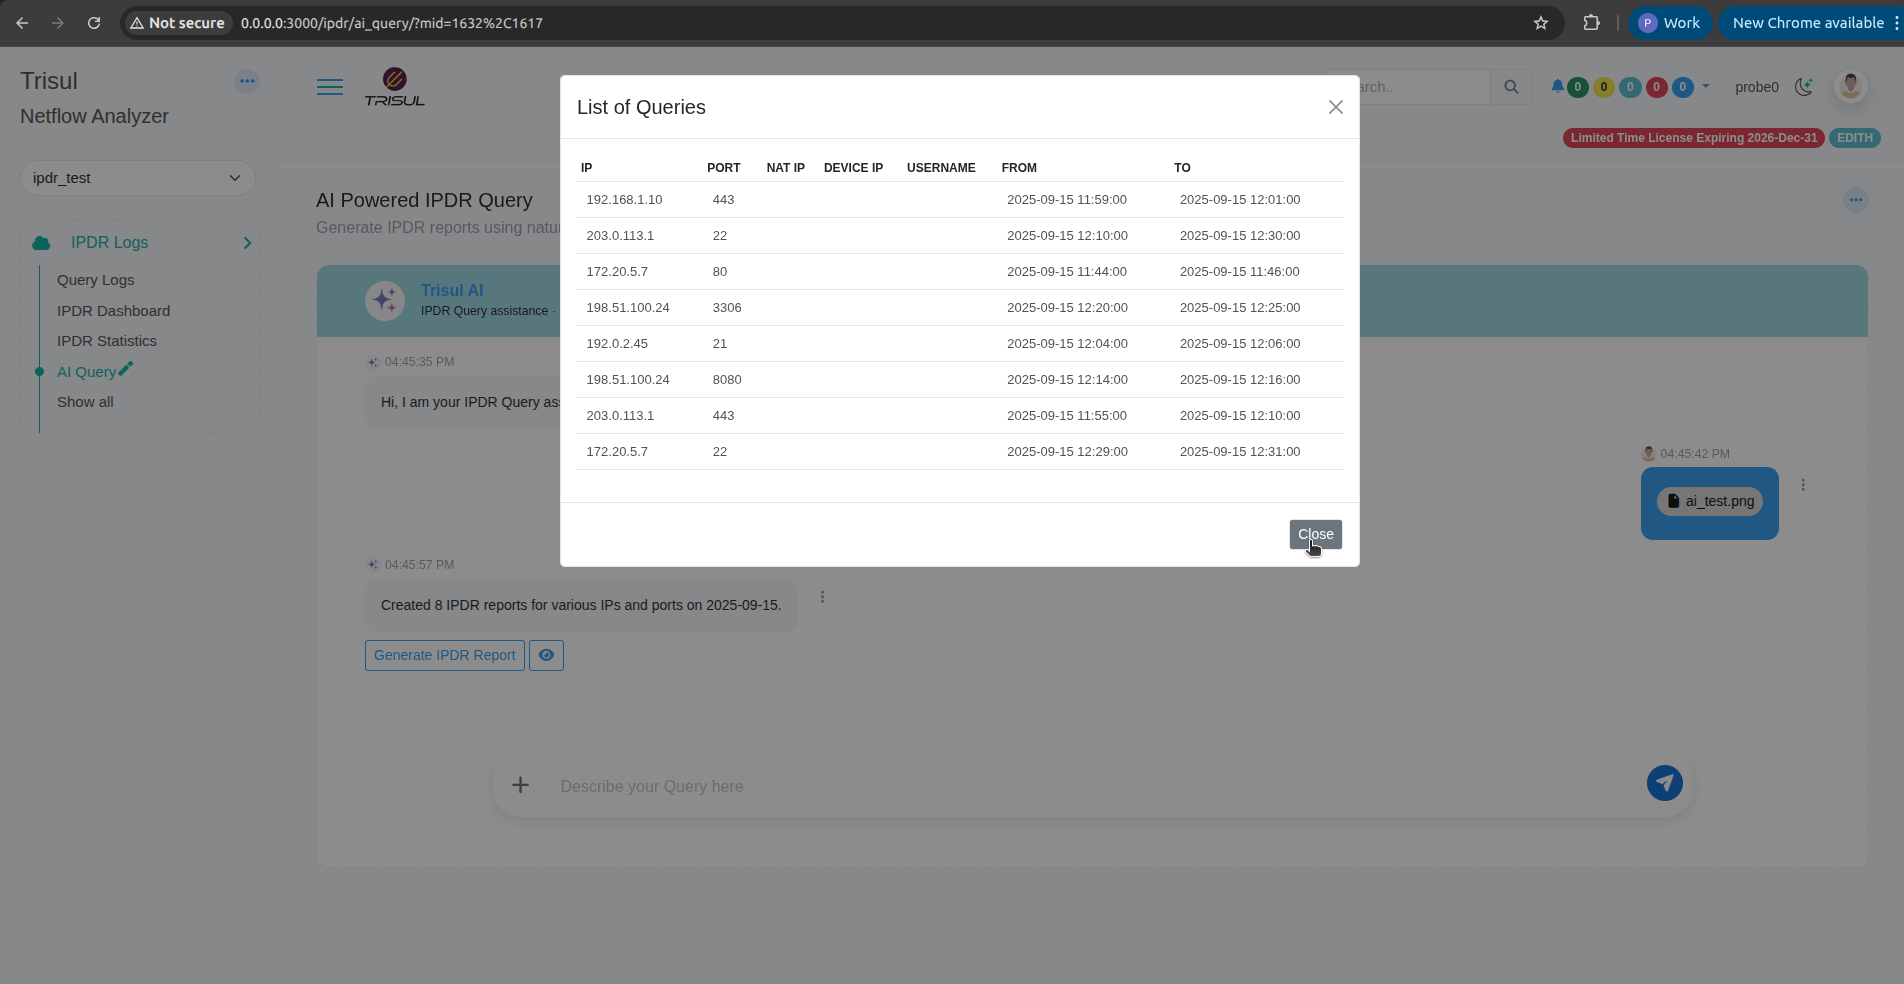The image size is (1904, 984).
Task: Click the Trisul logo
Action: click(x=395, y=87)
